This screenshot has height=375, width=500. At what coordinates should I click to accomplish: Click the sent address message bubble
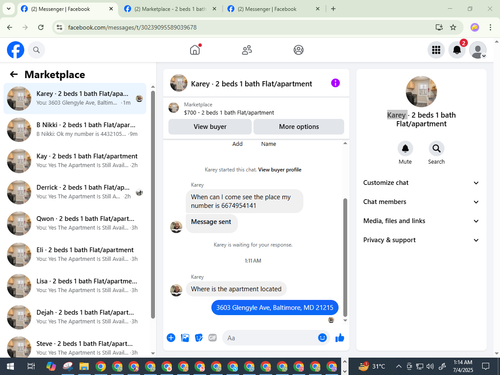275,308
